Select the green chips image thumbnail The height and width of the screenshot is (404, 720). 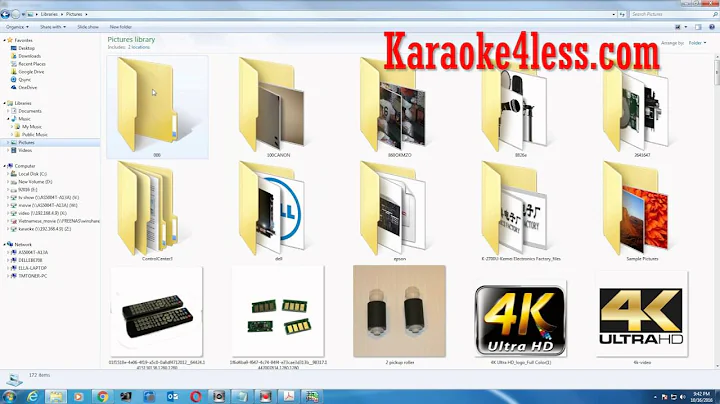278,312
